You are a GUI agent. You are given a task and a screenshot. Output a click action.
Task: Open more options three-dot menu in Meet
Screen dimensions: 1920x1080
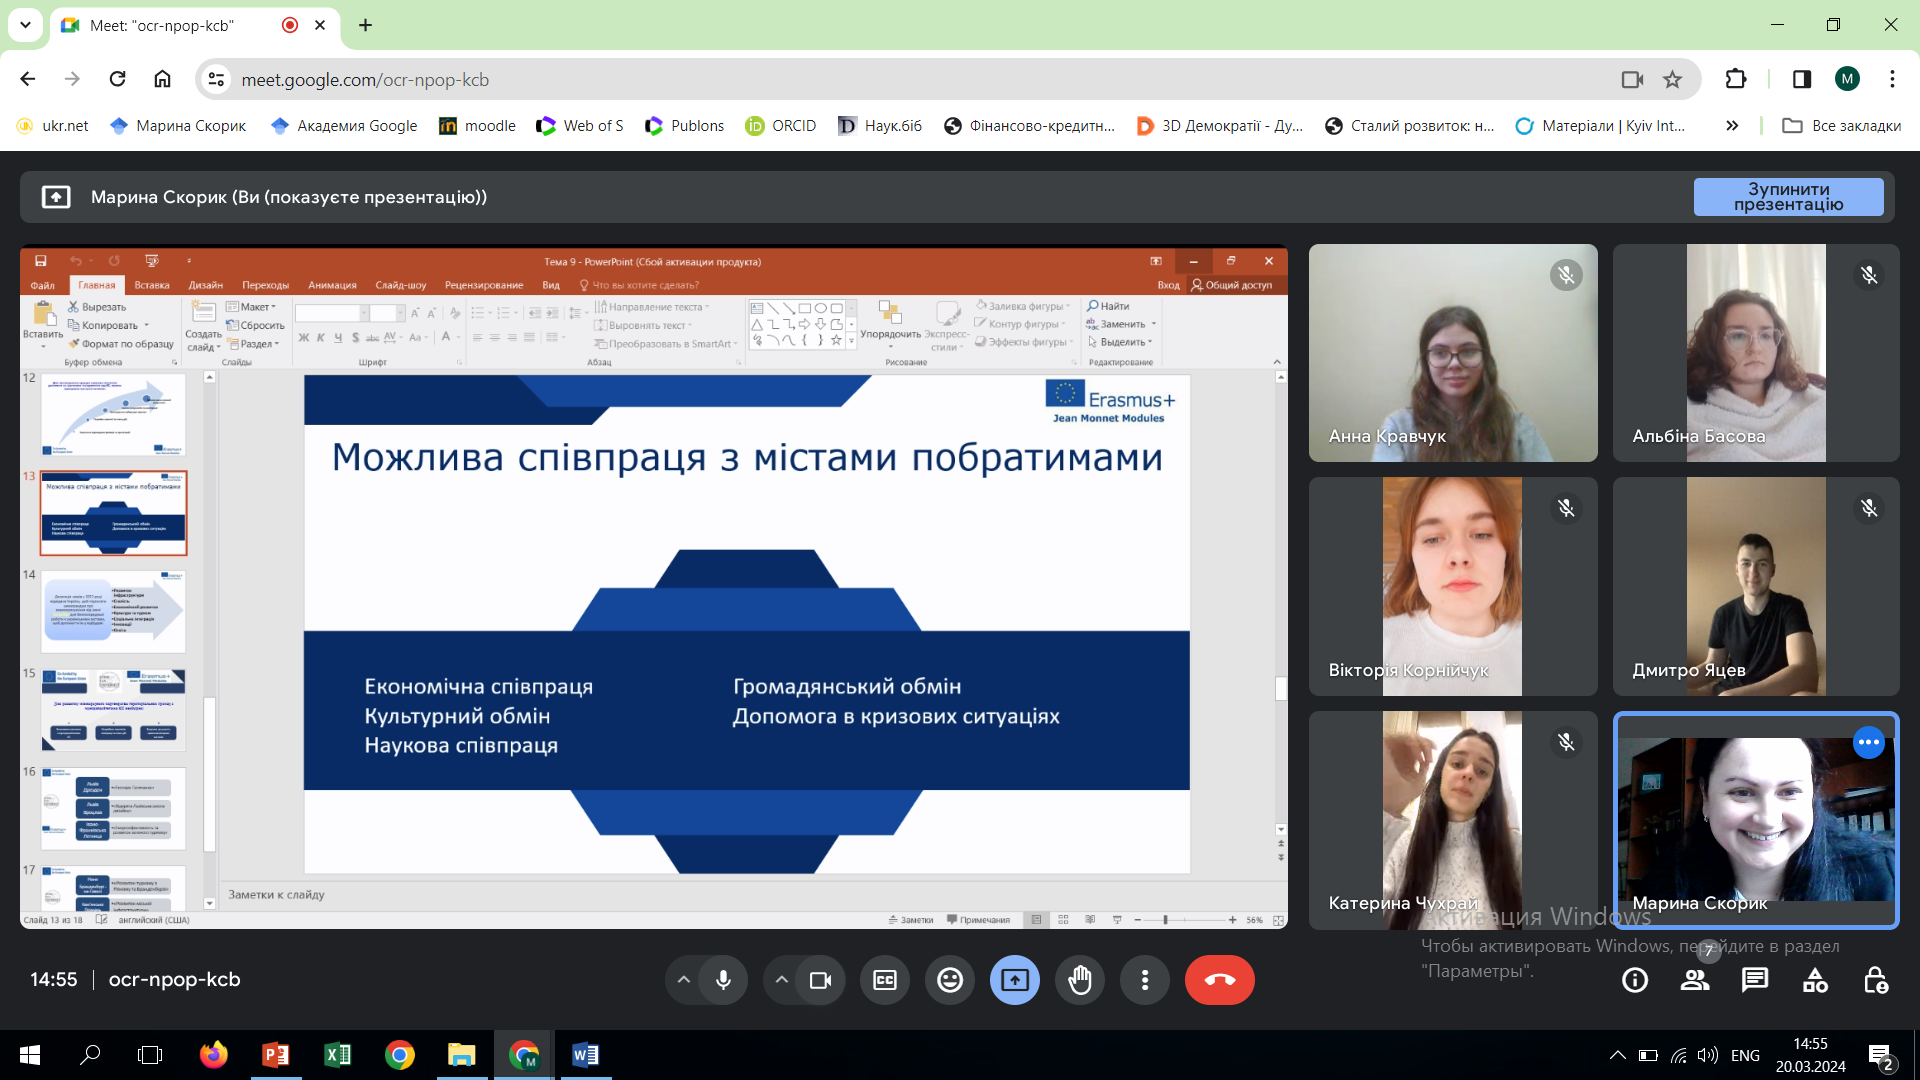tap(1145, 980)
